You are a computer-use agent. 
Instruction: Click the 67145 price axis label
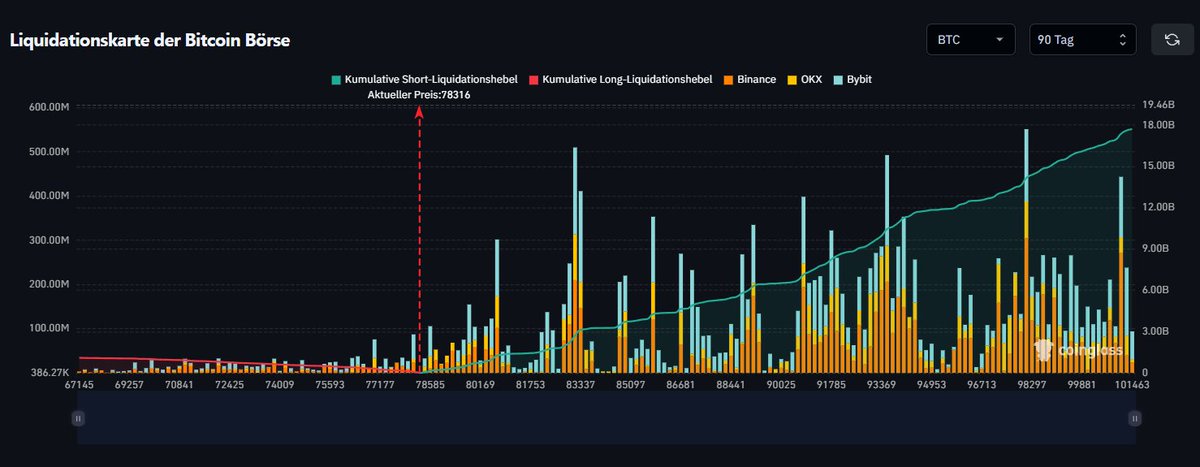[79, 385]
